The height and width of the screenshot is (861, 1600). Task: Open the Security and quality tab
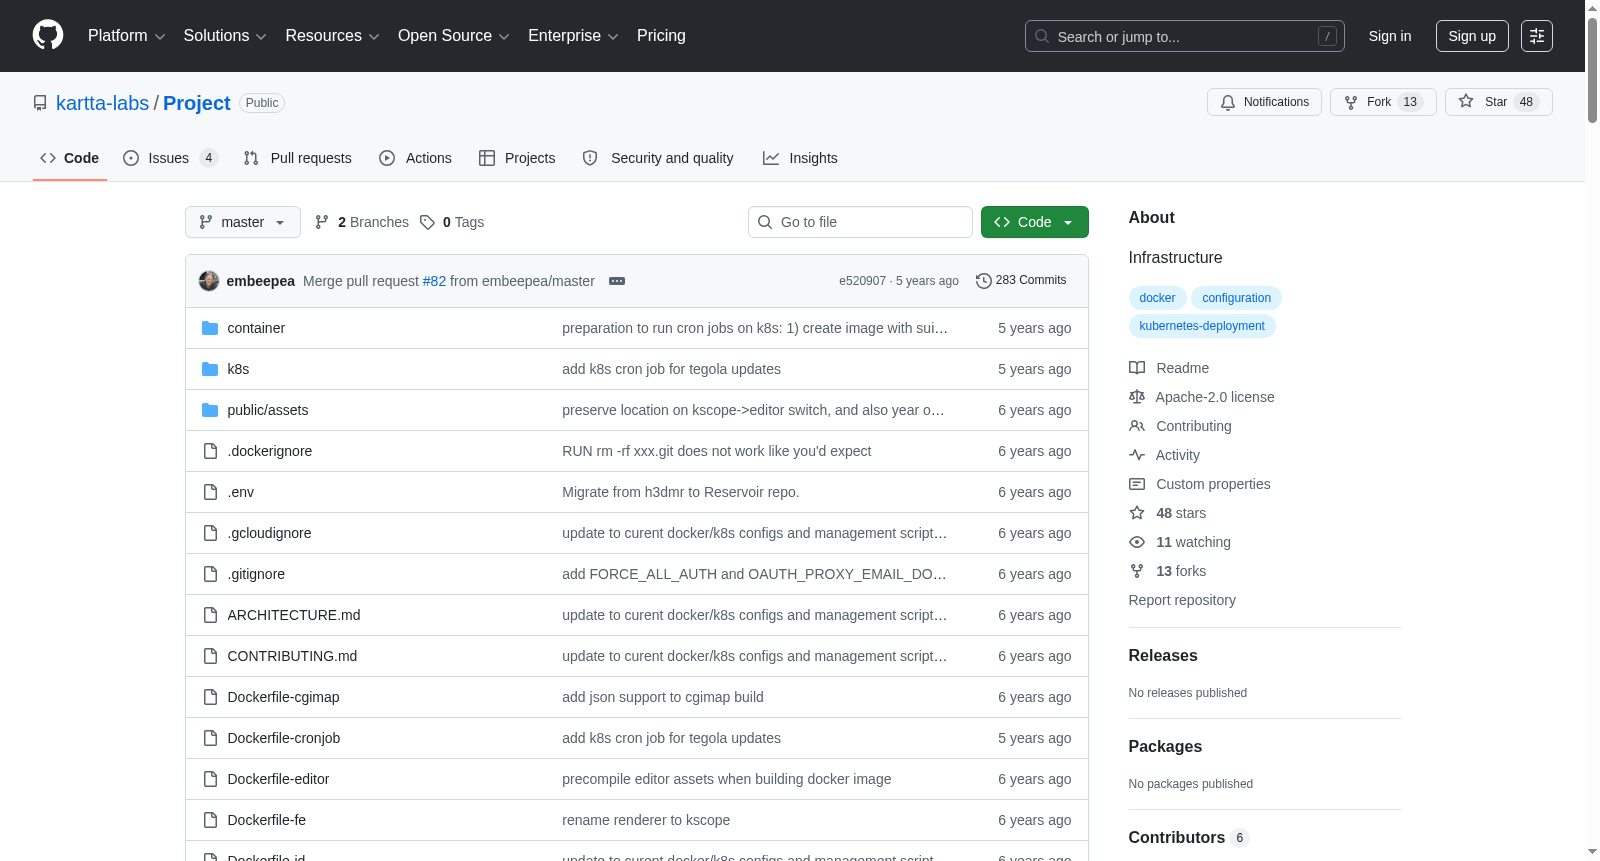coord(658,158)
